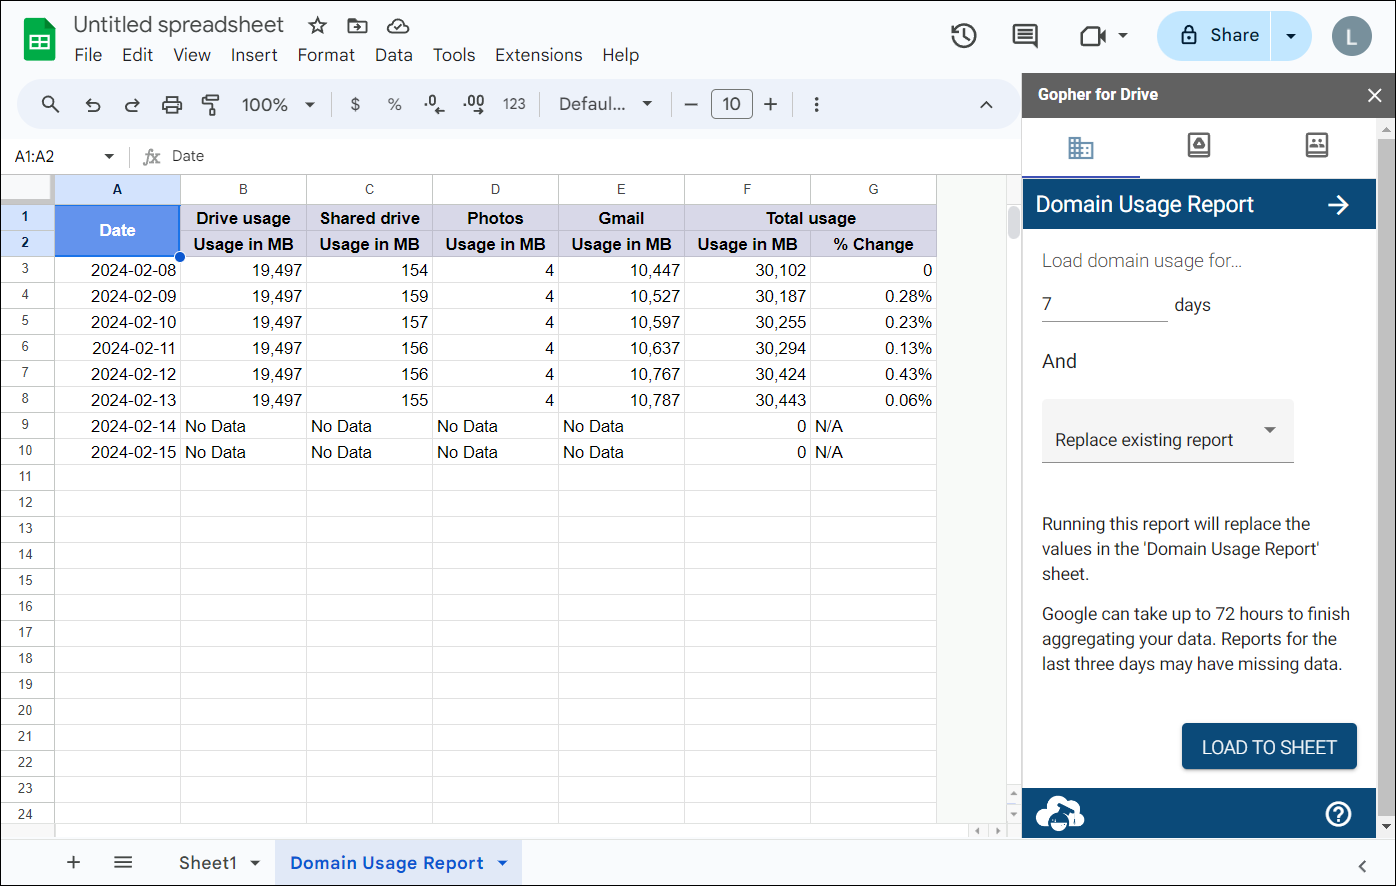Open more number formats 123
1396x886 pixels.
click(x=514, y=104)
